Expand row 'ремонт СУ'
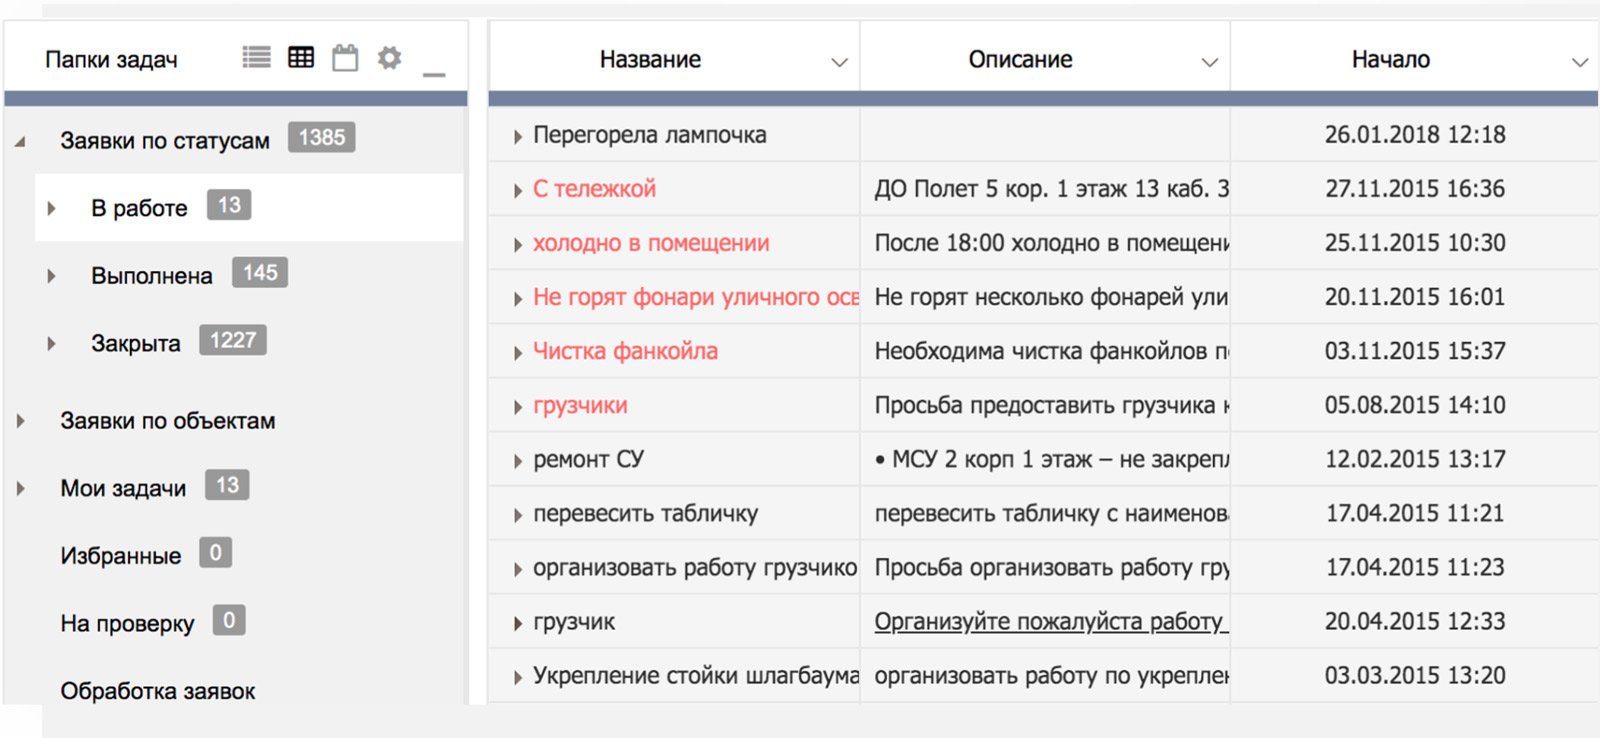The height and width of the screenshot is (738, 1600). [518, 461]
